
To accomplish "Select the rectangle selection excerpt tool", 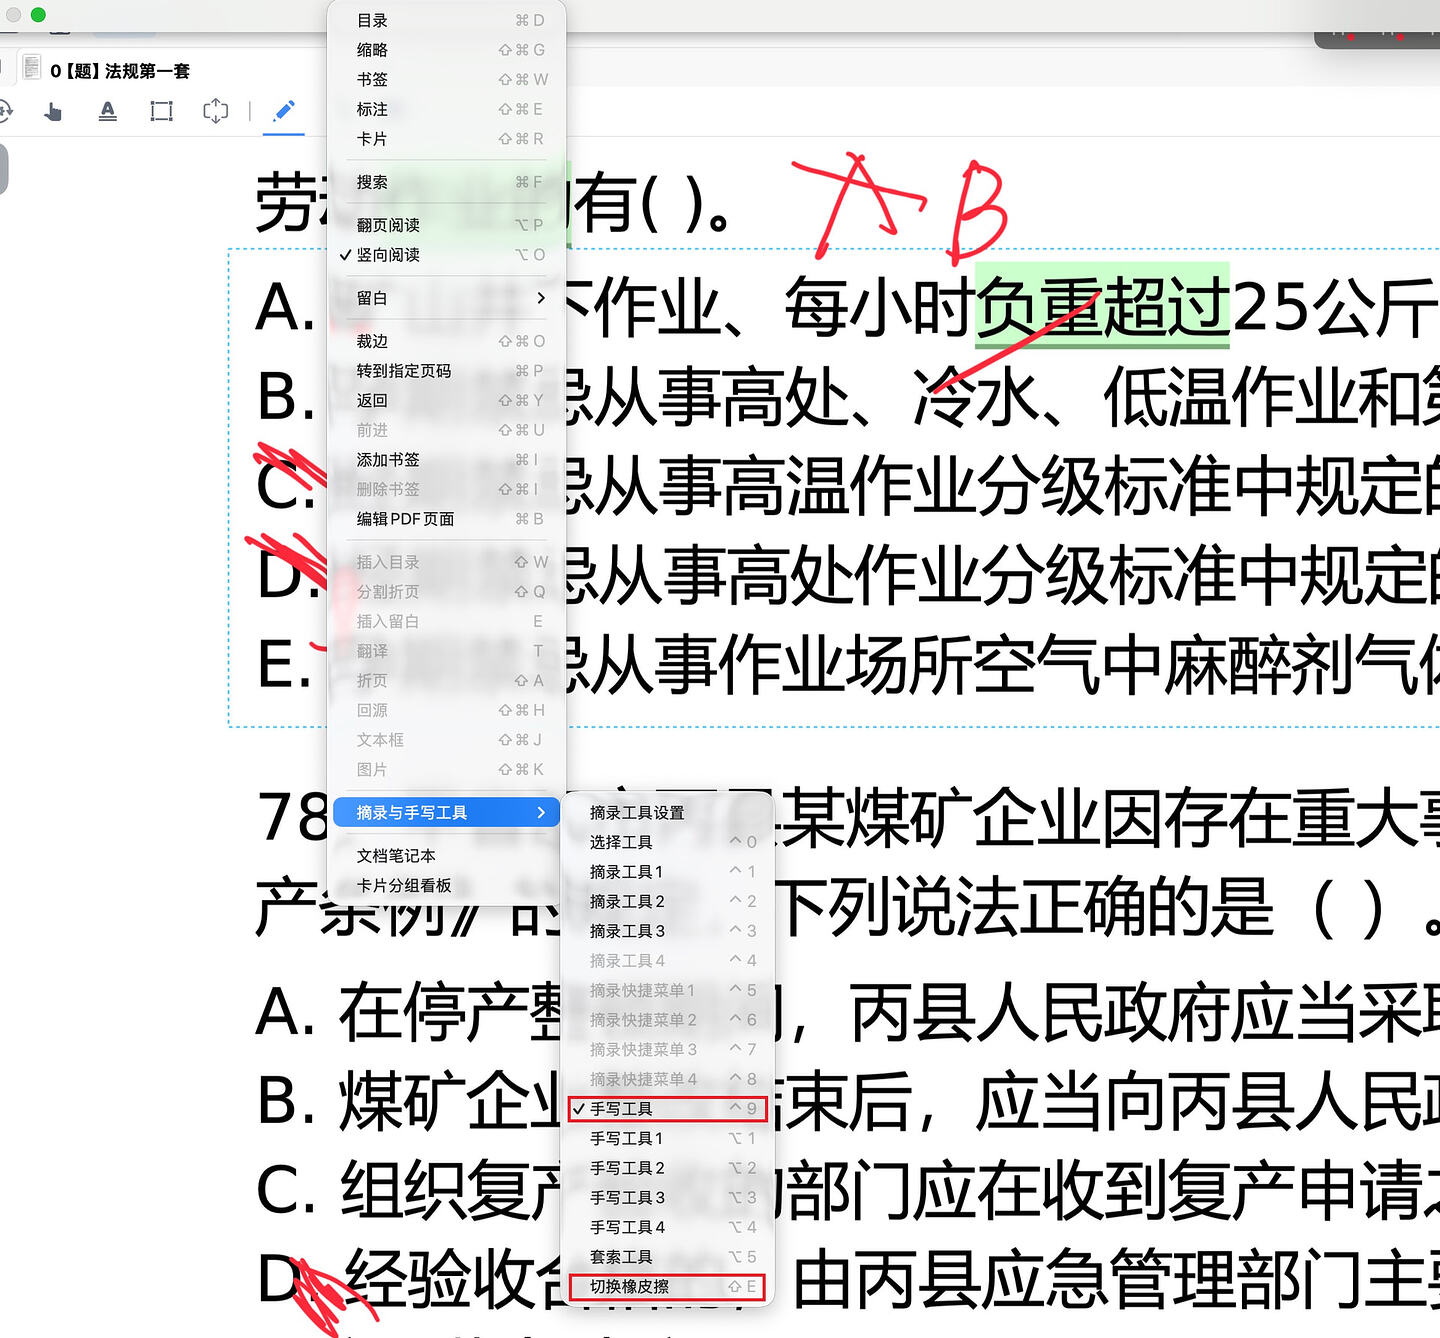I will (x=162, y=111).
